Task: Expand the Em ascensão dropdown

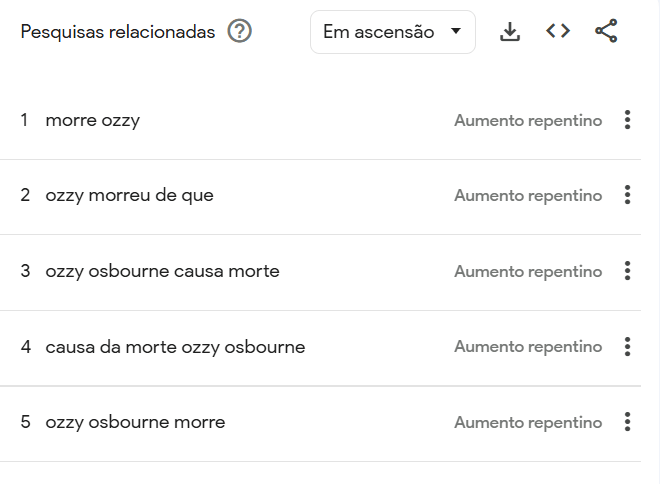Action: click(392, 32)
